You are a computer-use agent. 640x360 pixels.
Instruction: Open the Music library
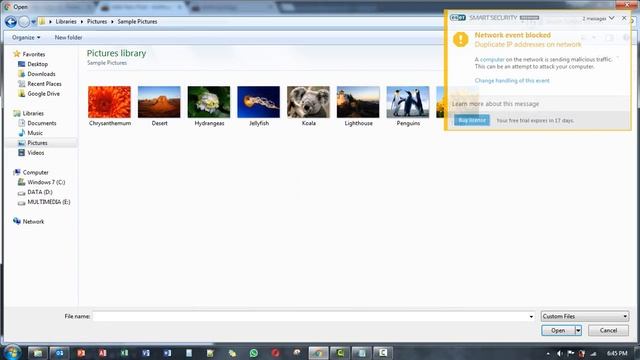point(31,133)
